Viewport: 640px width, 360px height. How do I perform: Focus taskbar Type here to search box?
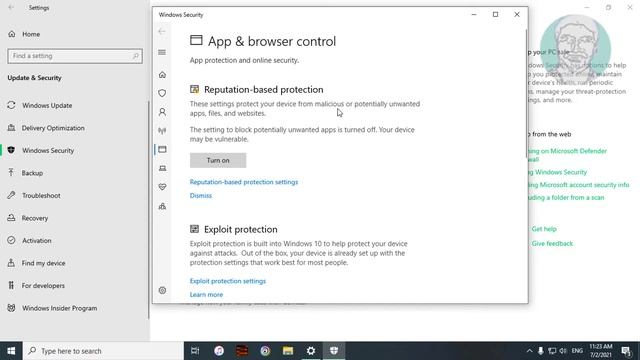click(103, 351)
